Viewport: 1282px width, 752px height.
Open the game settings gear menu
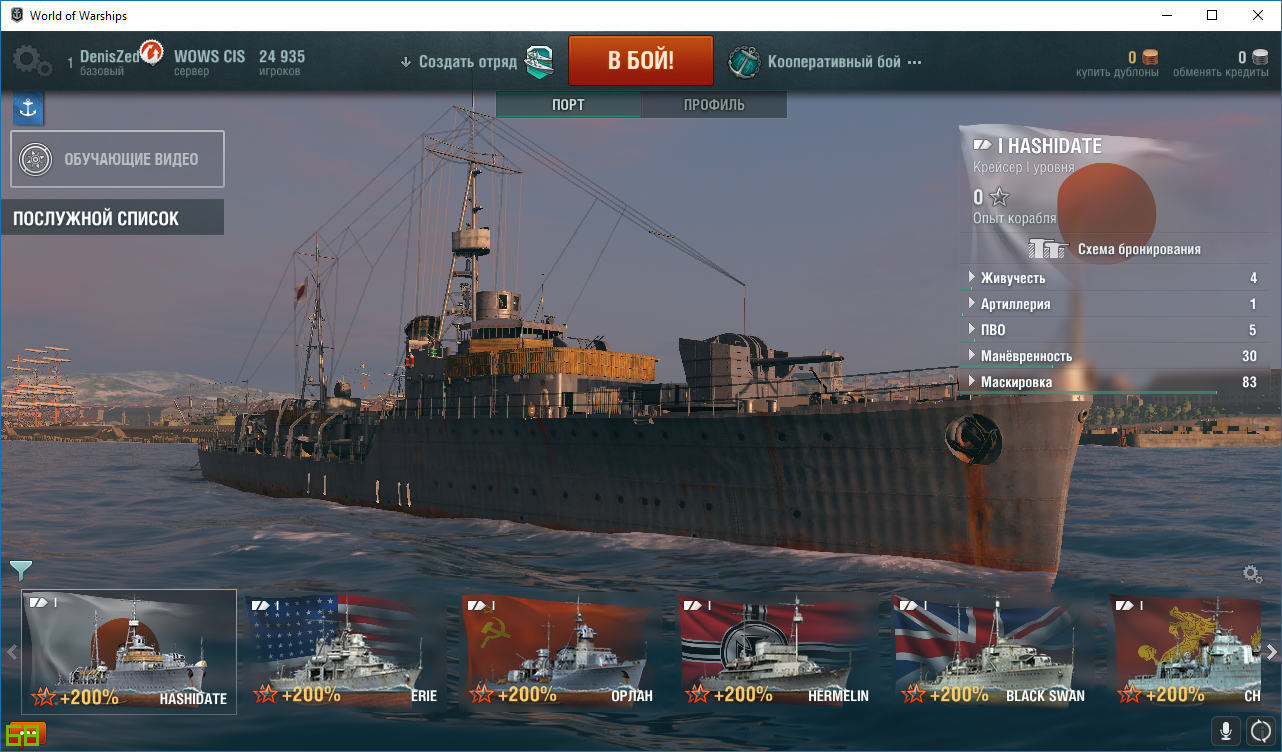point(32,61)
